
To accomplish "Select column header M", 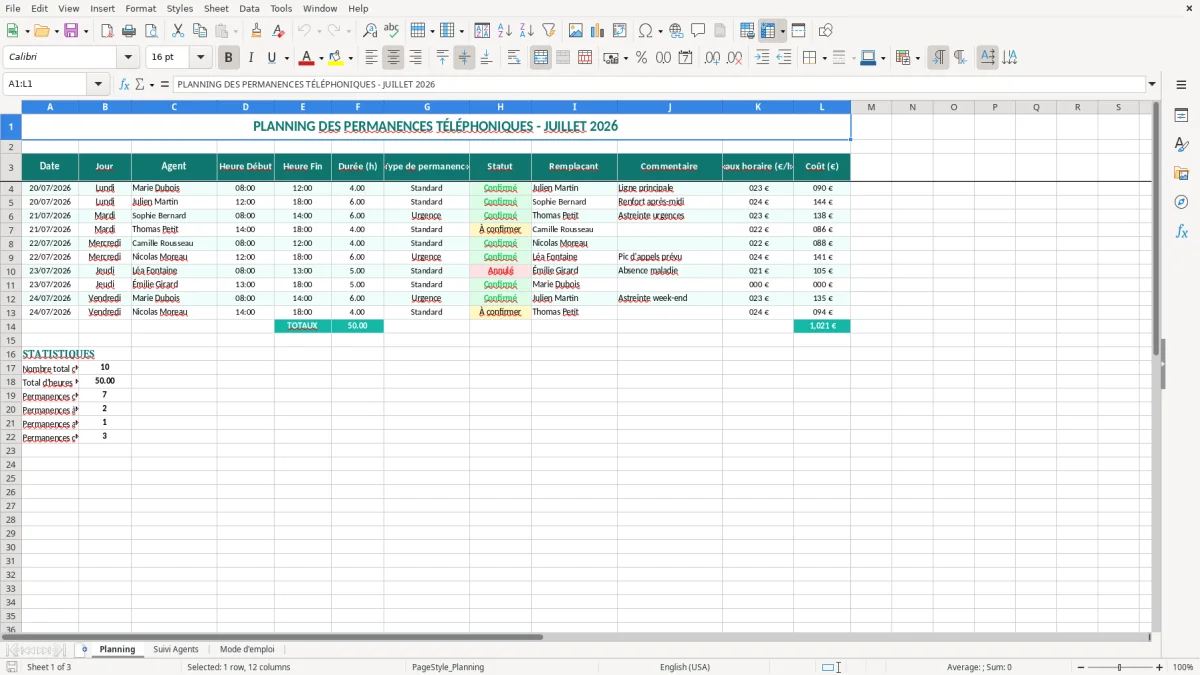I will click(871, 107).
